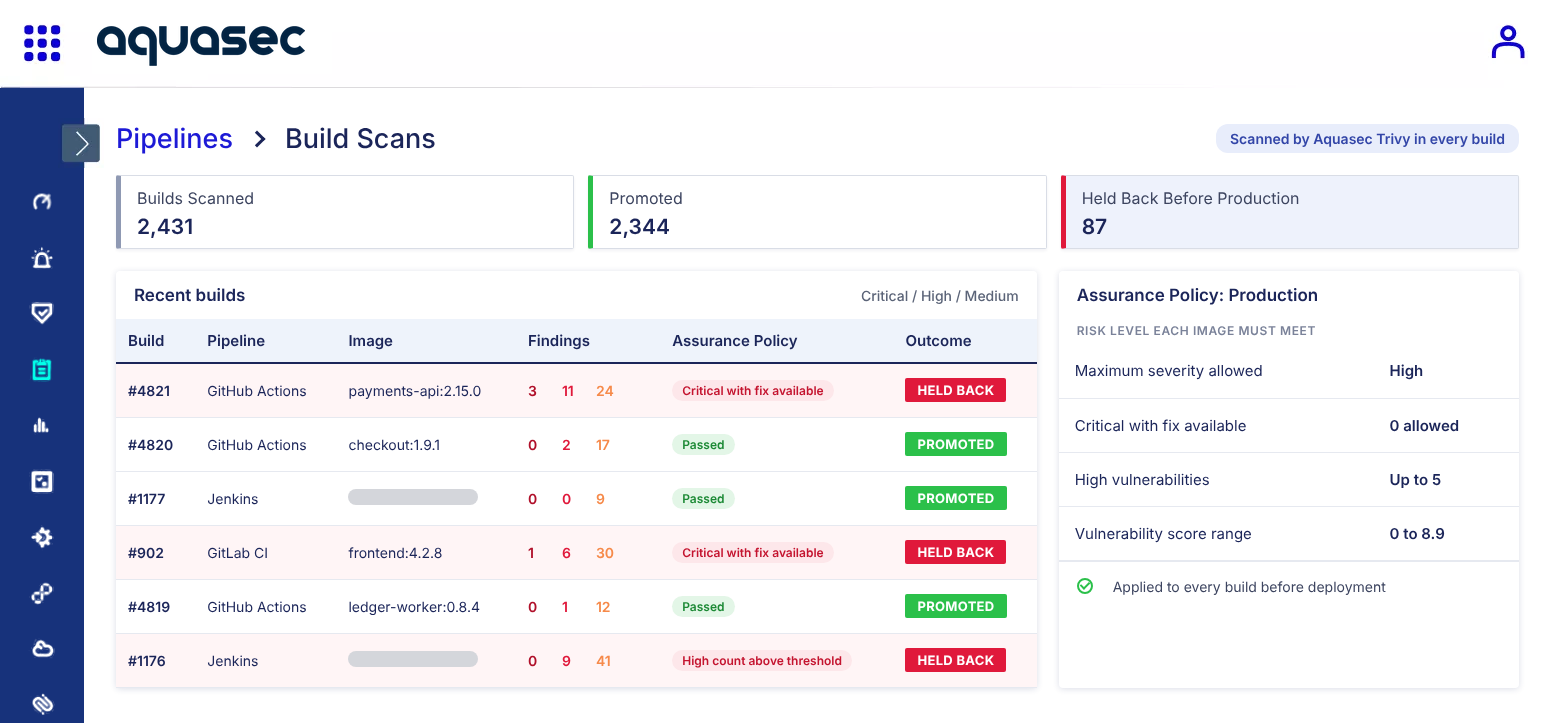Screen dimensions: 1551x723
Task: Open the shield check icon in sidebar
Action: [x=42, y=314]
